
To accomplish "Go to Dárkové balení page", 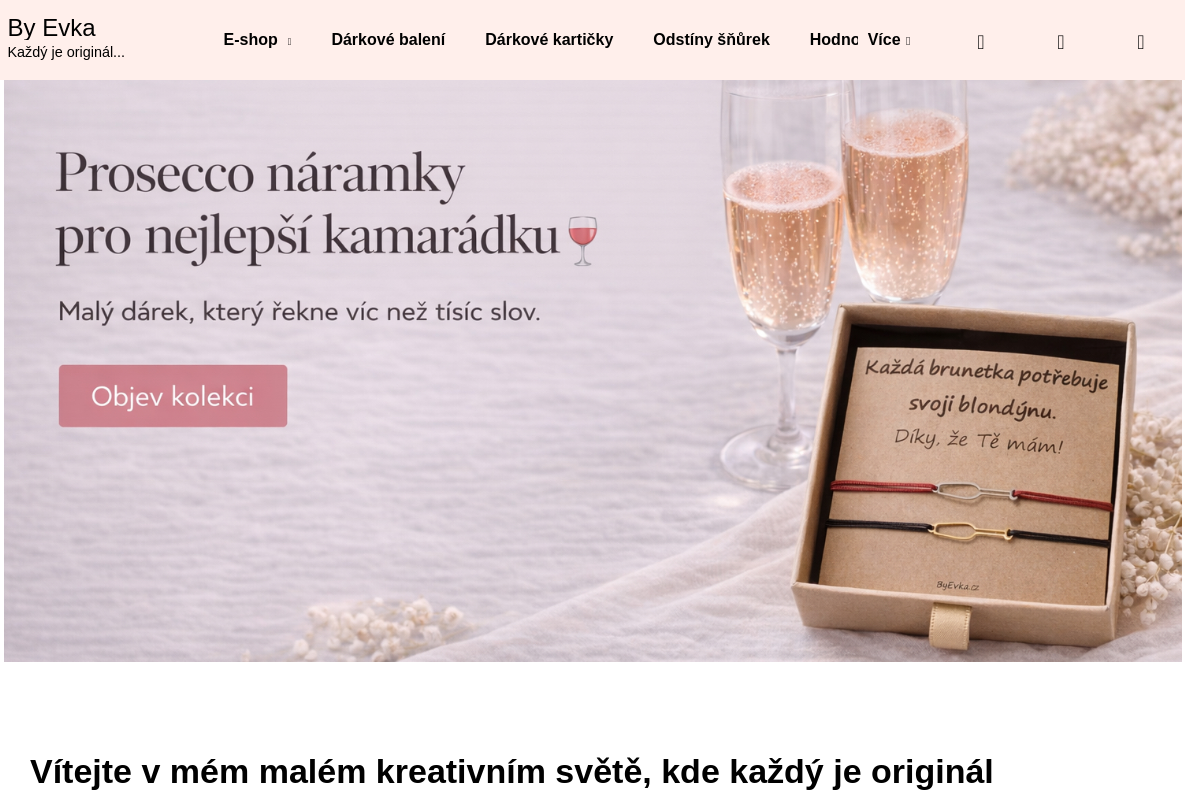I will coord(388,40).
